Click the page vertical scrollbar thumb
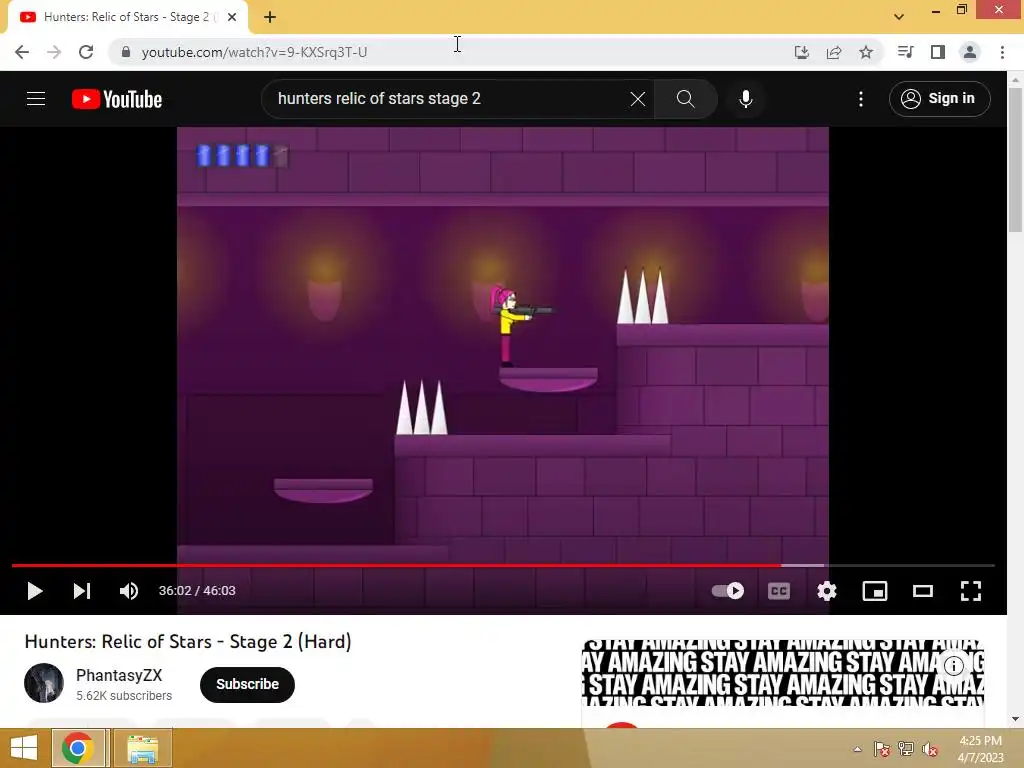1024x768 pixels. coord(1015,159)
